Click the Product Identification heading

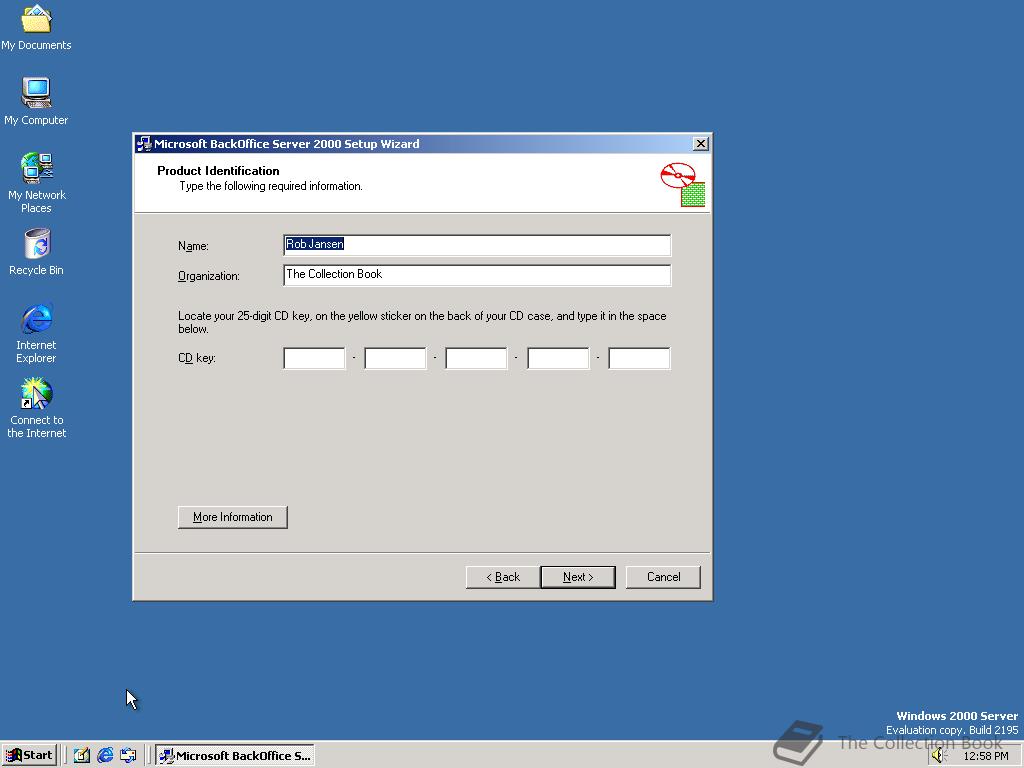218,170
